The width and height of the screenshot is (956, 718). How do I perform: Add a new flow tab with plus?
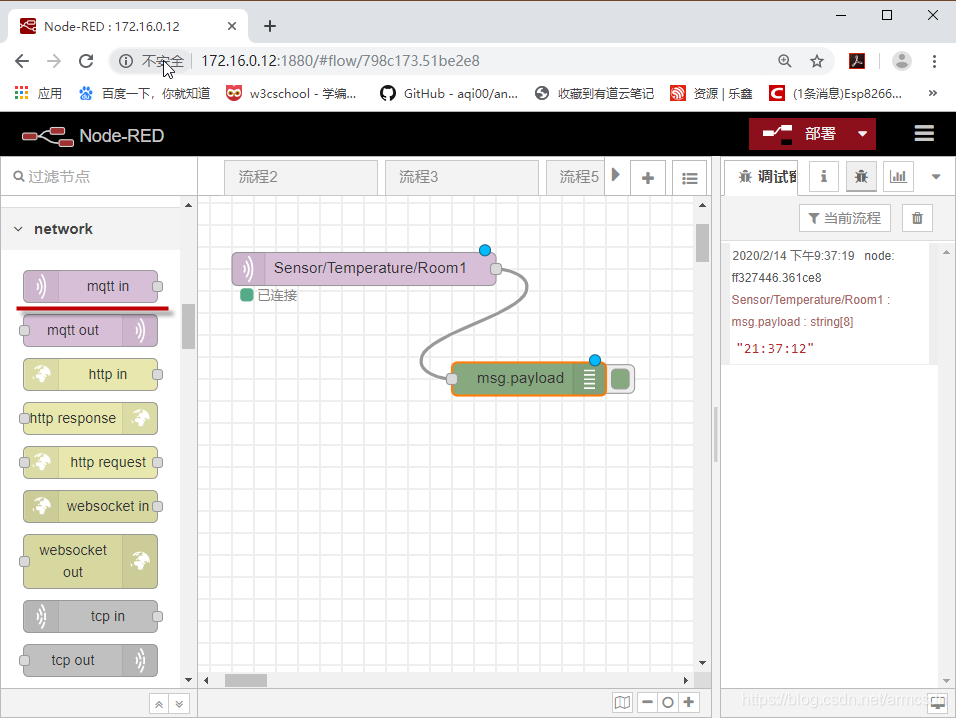[647, 178]
